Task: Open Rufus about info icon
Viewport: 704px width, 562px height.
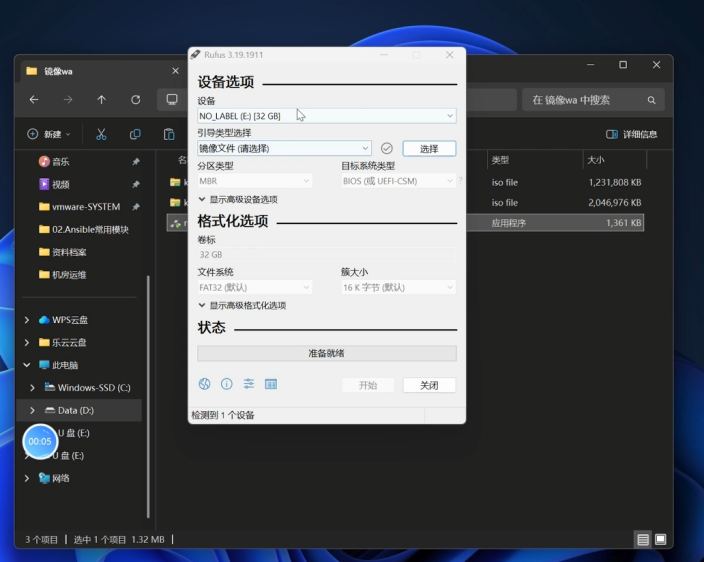Action: pyautogui.click(x=227, y=384)
